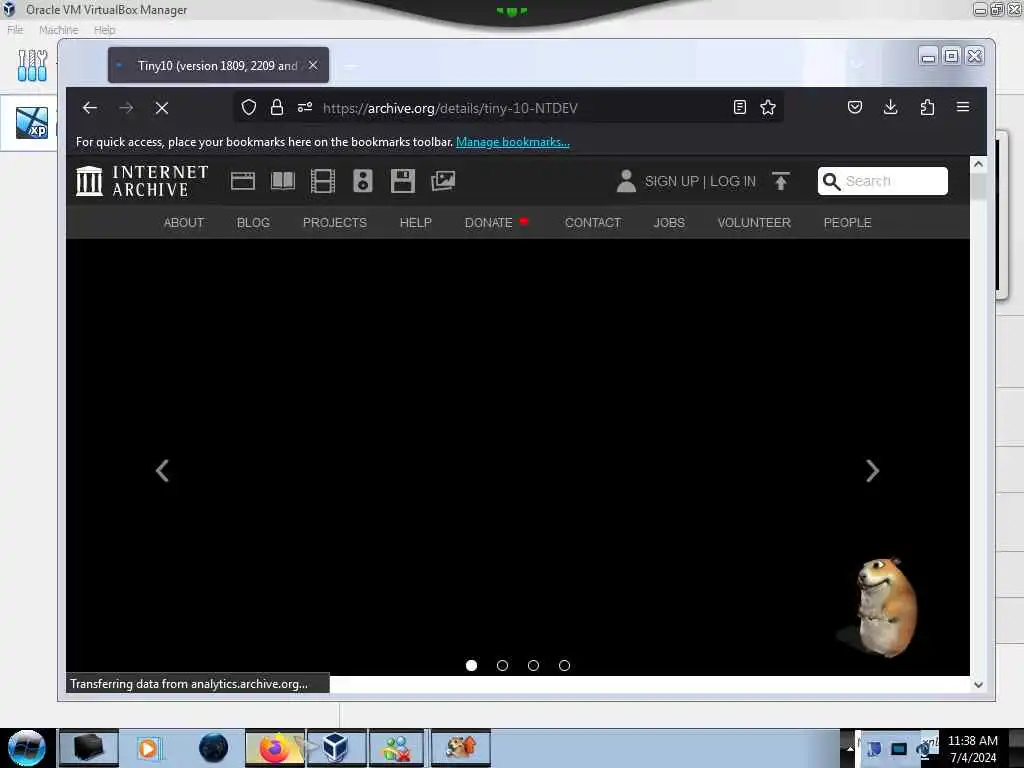Open the PROJECTS menu item

coord(335,223)
